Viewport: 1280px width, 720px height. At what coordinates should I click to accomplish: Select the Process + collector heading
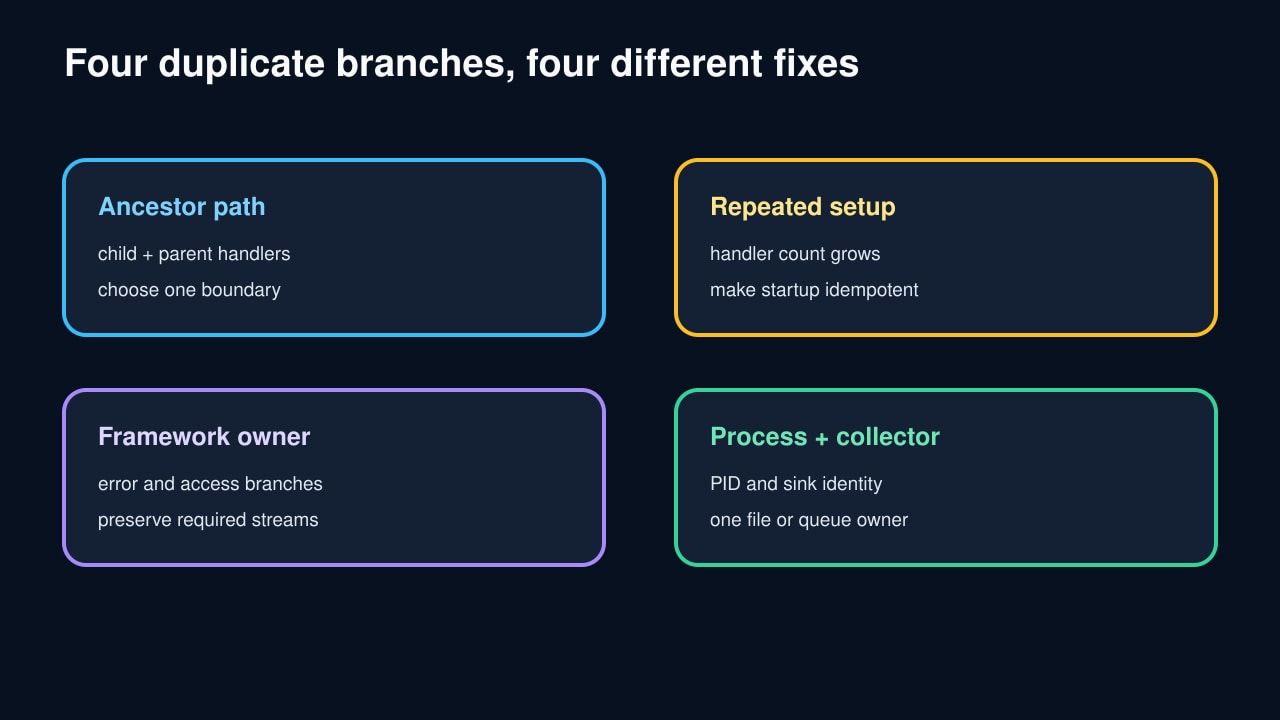[x=825, y=437]
